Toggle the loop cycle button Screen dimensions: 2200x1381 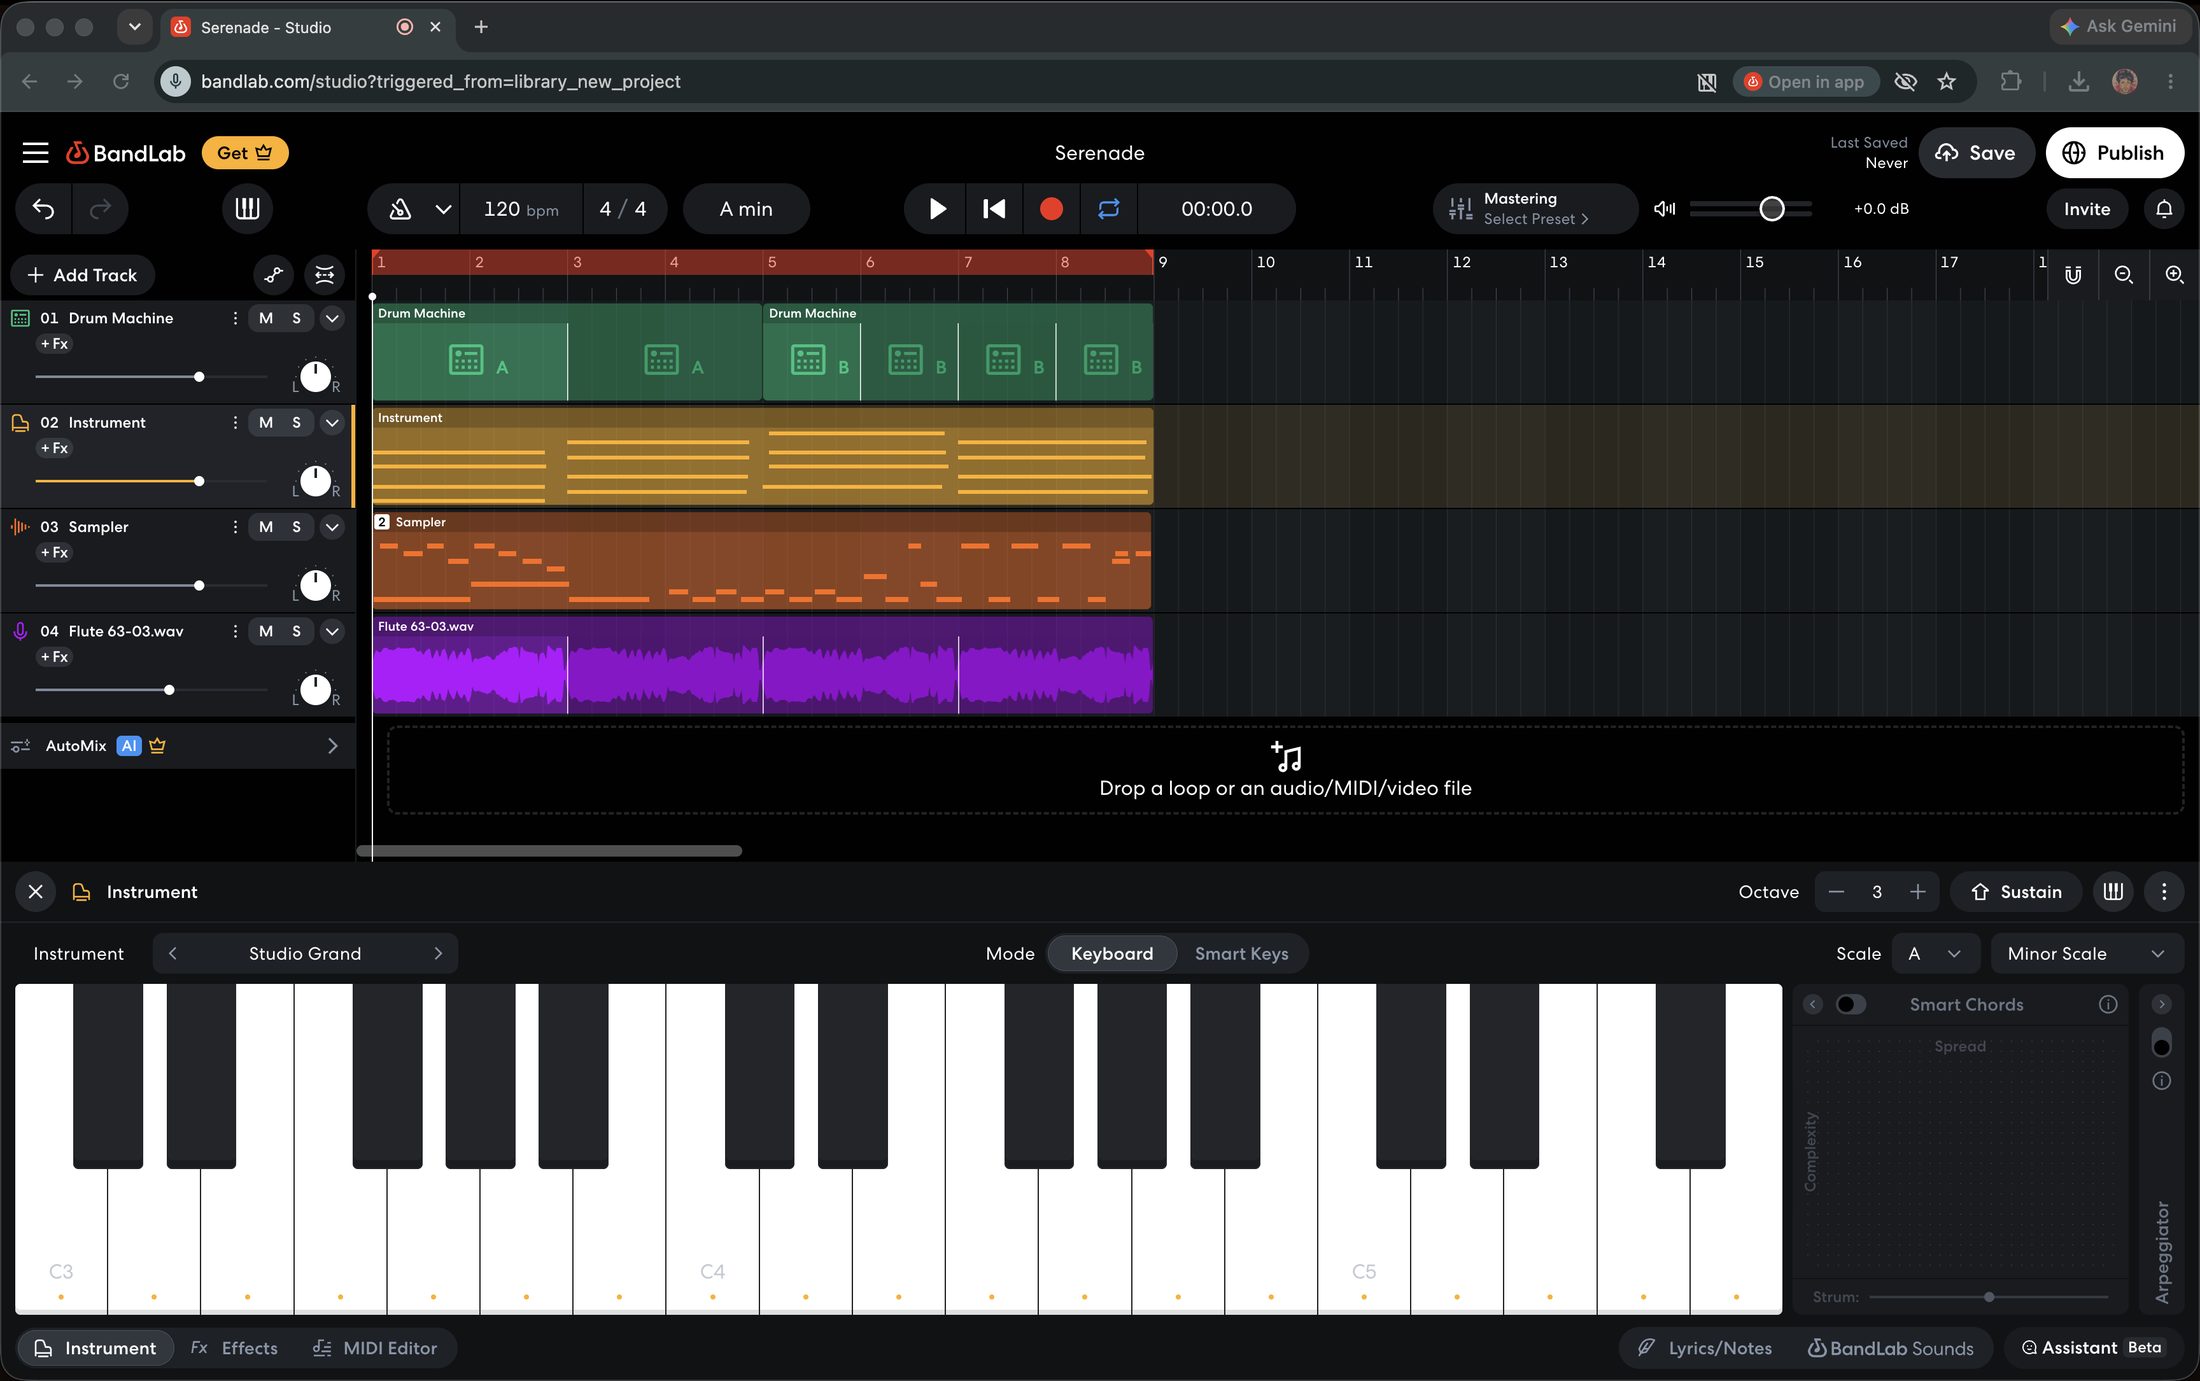click(x=1108, y=208)
